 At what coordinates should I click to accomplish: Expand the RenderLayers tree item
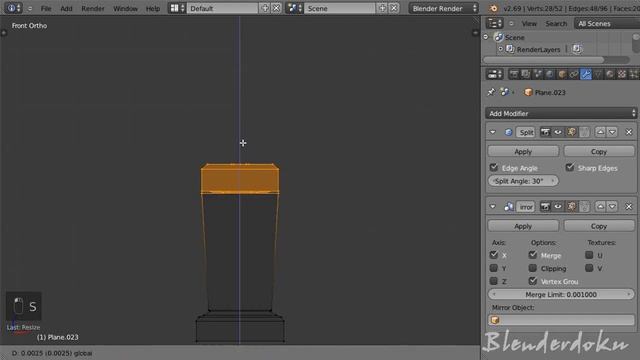pyautogui.click(x=500, y=49)
